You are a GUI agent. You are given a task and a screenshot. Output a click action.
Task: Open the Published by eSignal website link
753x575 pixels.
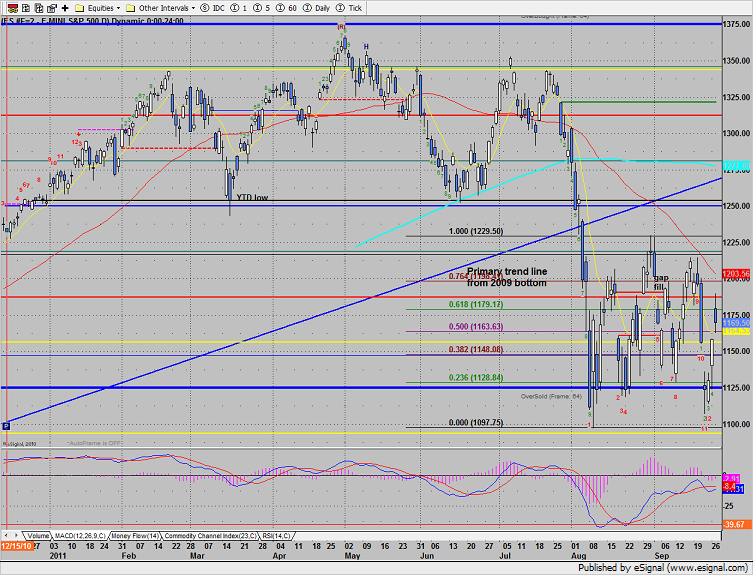(x=662, y=568)
